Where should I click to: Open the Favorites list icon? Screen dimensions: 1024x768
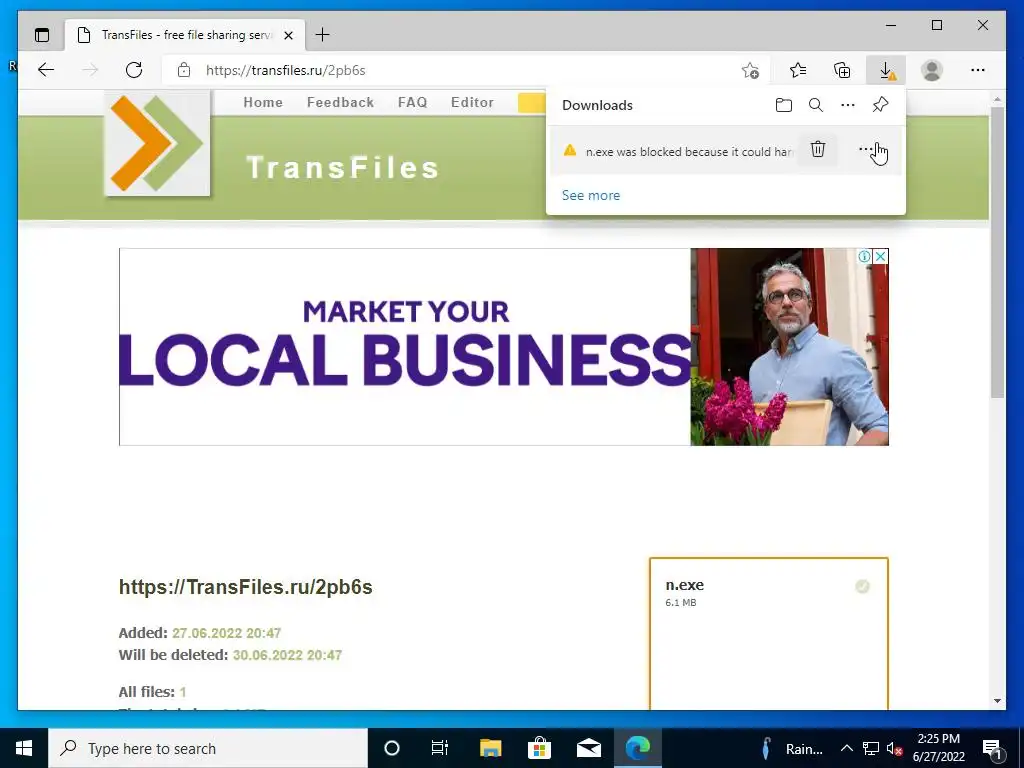click(798, 70)
